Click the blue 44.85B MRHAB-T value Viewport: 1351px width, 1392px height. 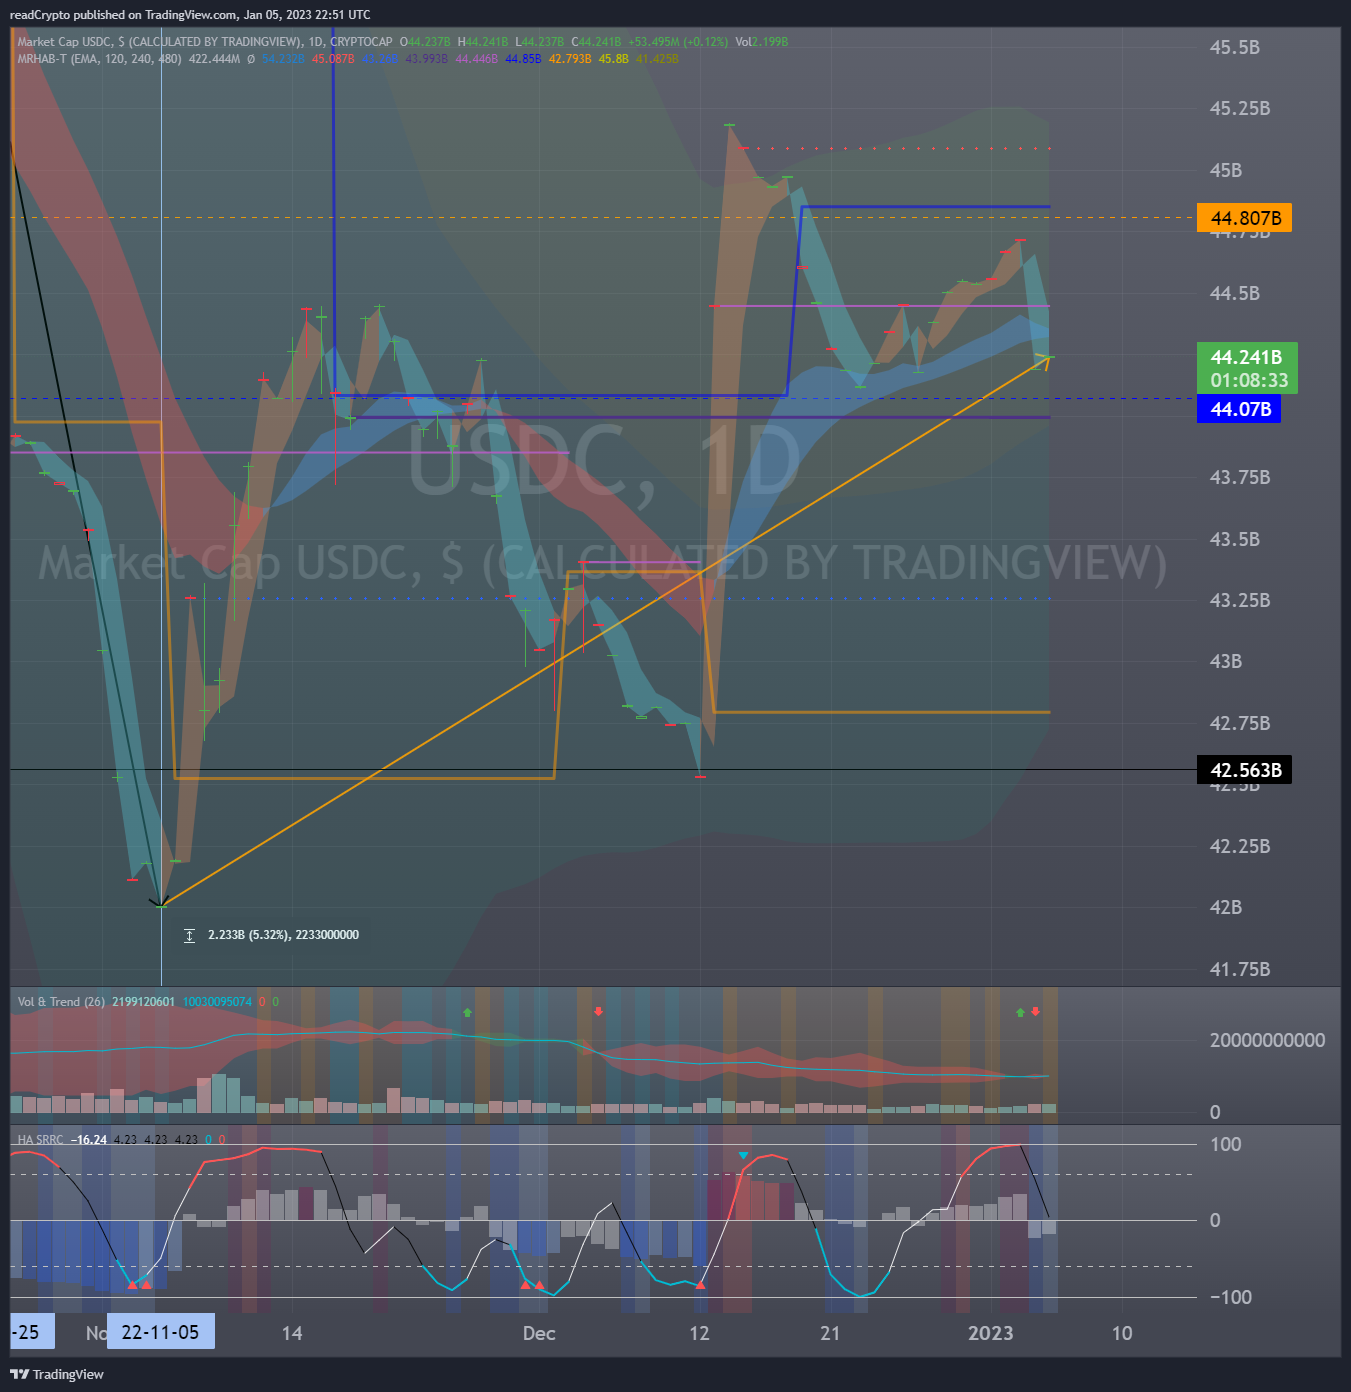coord(523,59)
